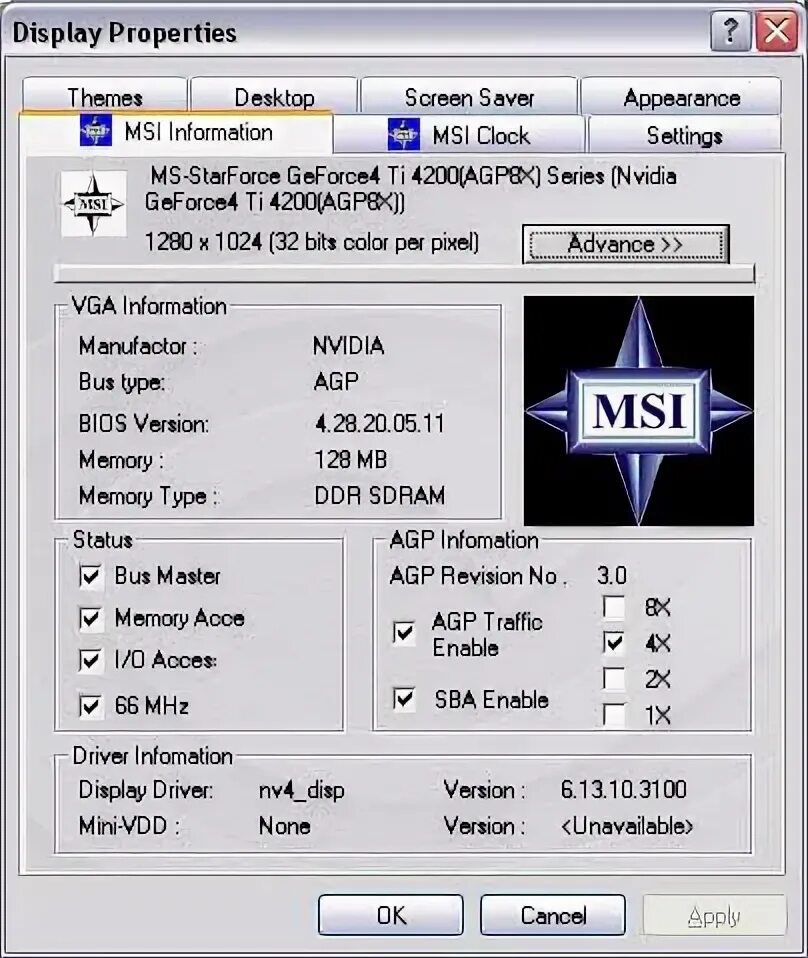Check the AGP 1X checkbox
This screenshot has width=808, height=958.
click(x=614, y=714)
